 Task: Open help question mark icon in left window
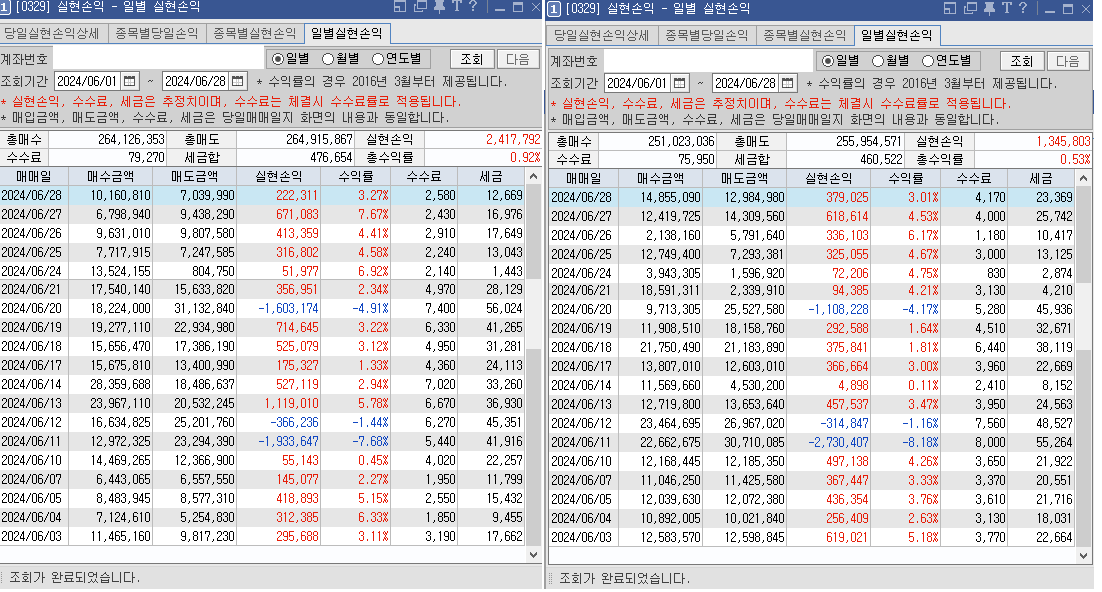coord(473,7)
